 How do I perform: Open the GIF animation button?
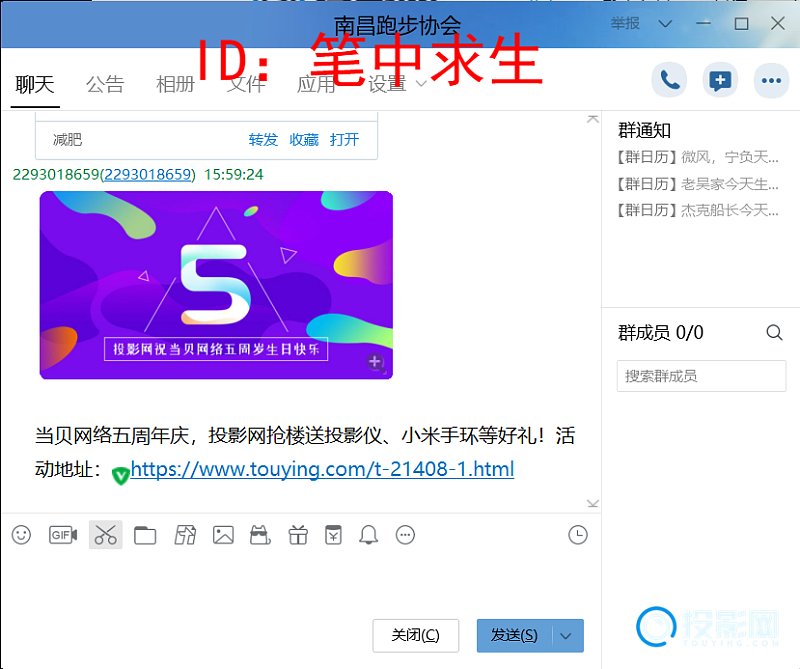[63, 535]
